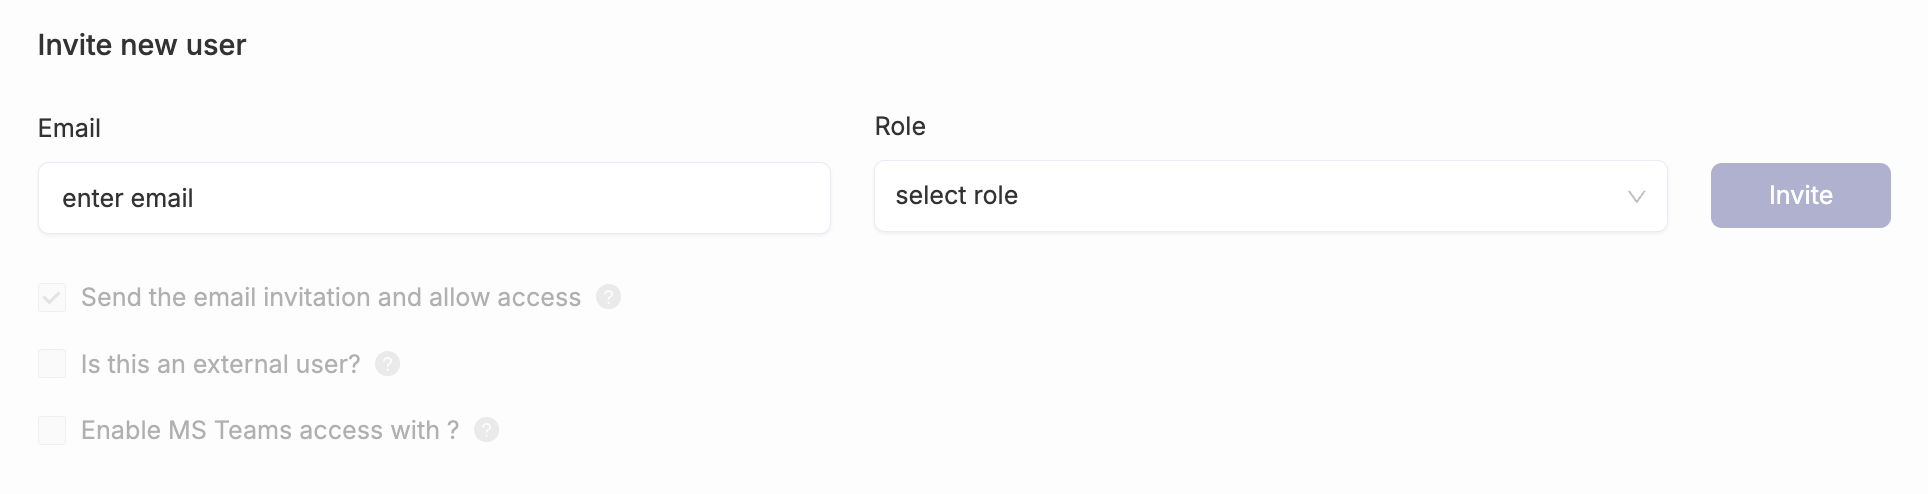Screen dimensions: 1928x494
Task: Open help icon next to MS Teams access
Action: [x=486, y=430]
